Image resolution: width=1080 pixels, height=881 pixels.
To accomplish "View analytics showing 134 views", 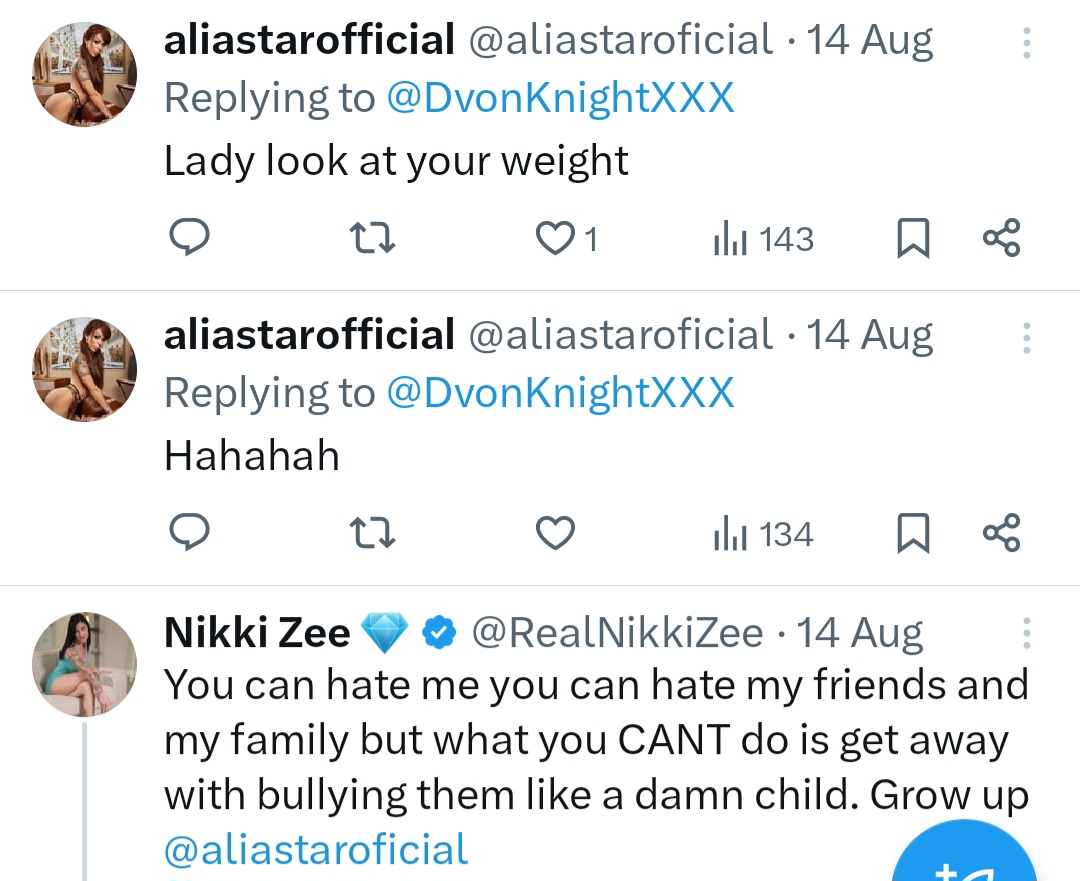I will (764, 534).
